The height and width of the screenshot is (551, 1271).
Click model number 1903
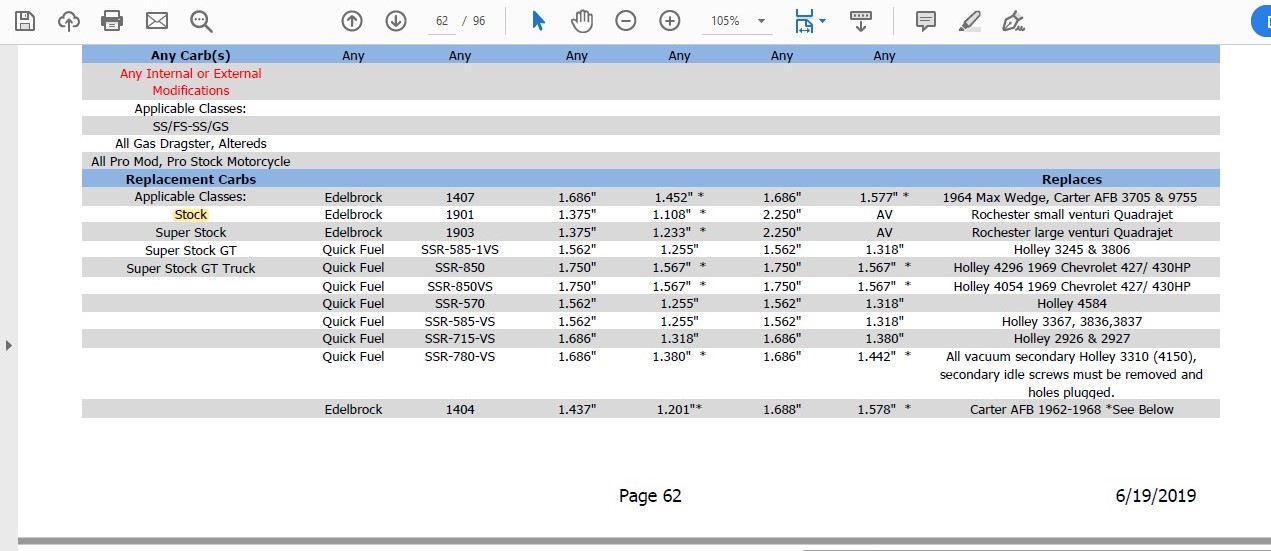tap(460, 232)
